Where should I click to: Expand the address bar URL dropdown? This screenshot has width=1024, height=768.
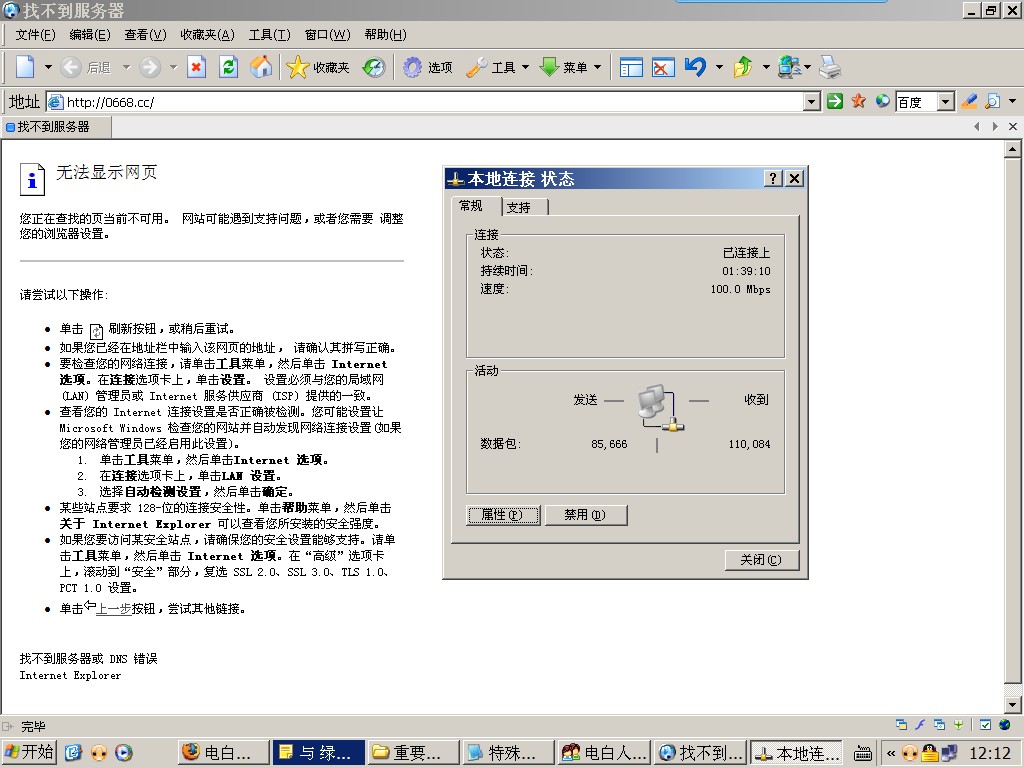click(812, 101)
